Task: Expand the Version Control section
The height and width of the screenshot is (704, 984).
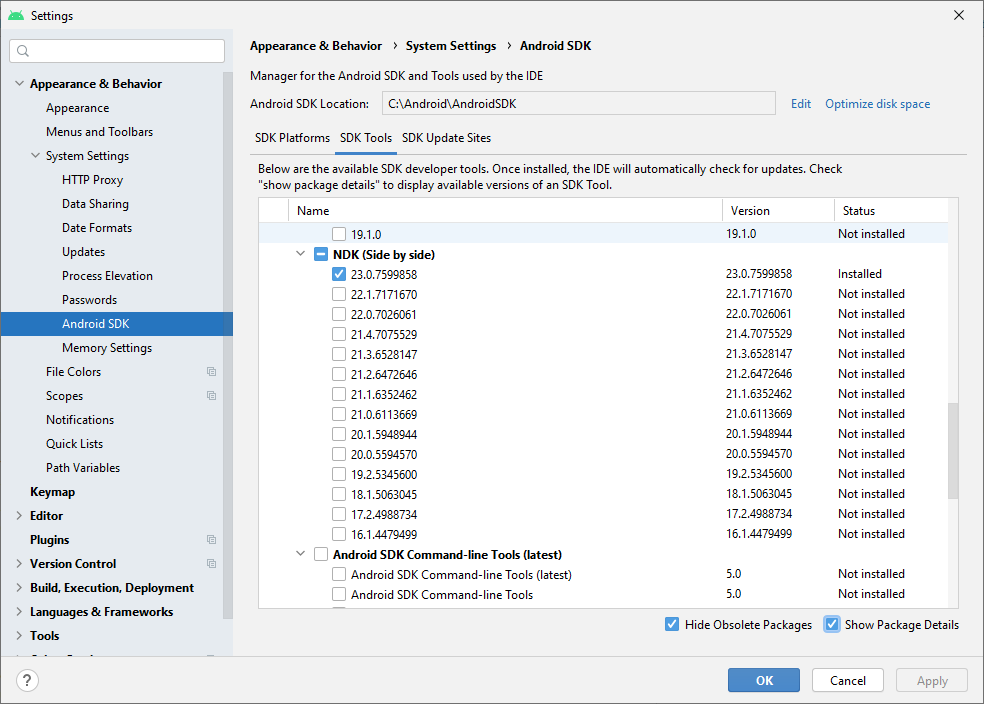Action: 19,563
